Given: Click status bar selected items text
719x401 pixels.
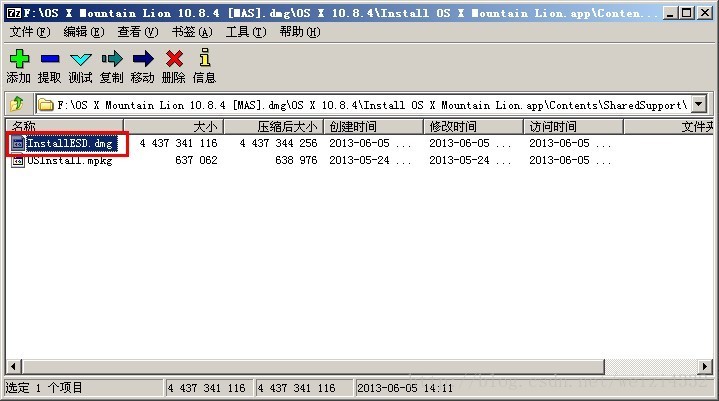Looking at the screenshot, I should [x=44, y=388].
